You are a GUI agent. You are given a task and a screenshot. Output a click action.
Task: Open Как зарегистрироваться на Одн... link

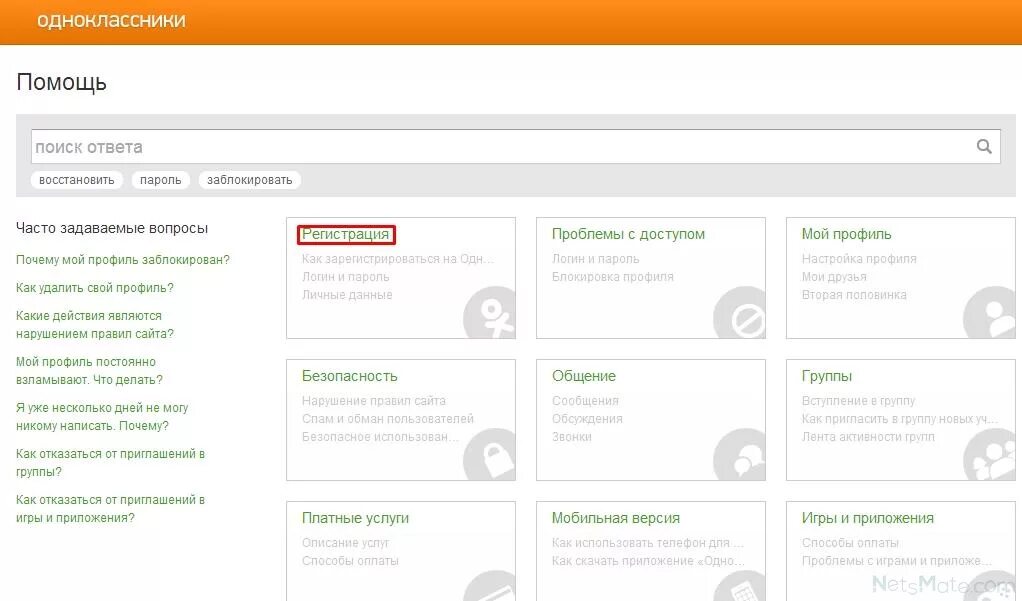coord(398,259)
